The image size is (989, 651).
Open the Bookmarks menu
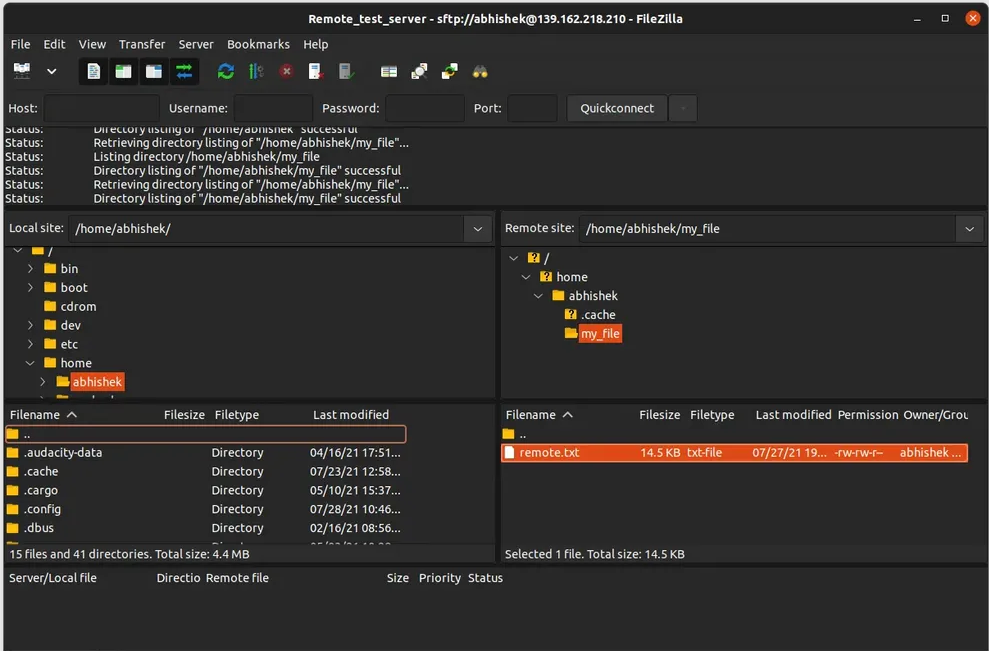click(x=258, y=44)
